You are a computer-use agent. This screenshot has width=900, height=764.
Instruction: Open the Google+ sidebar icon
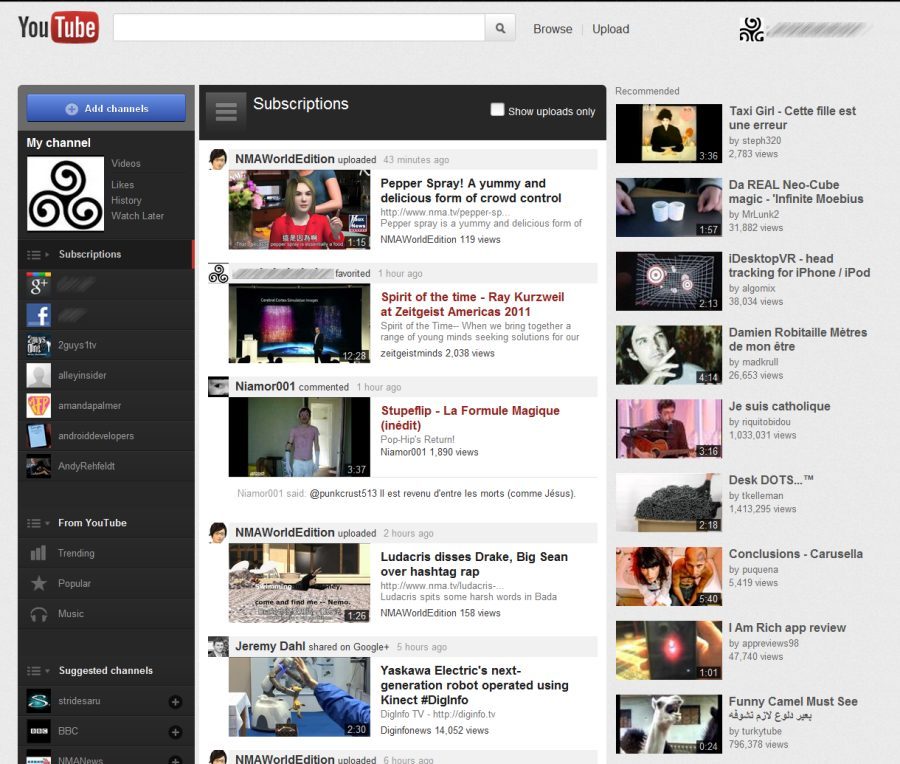[x=39, y=285]
